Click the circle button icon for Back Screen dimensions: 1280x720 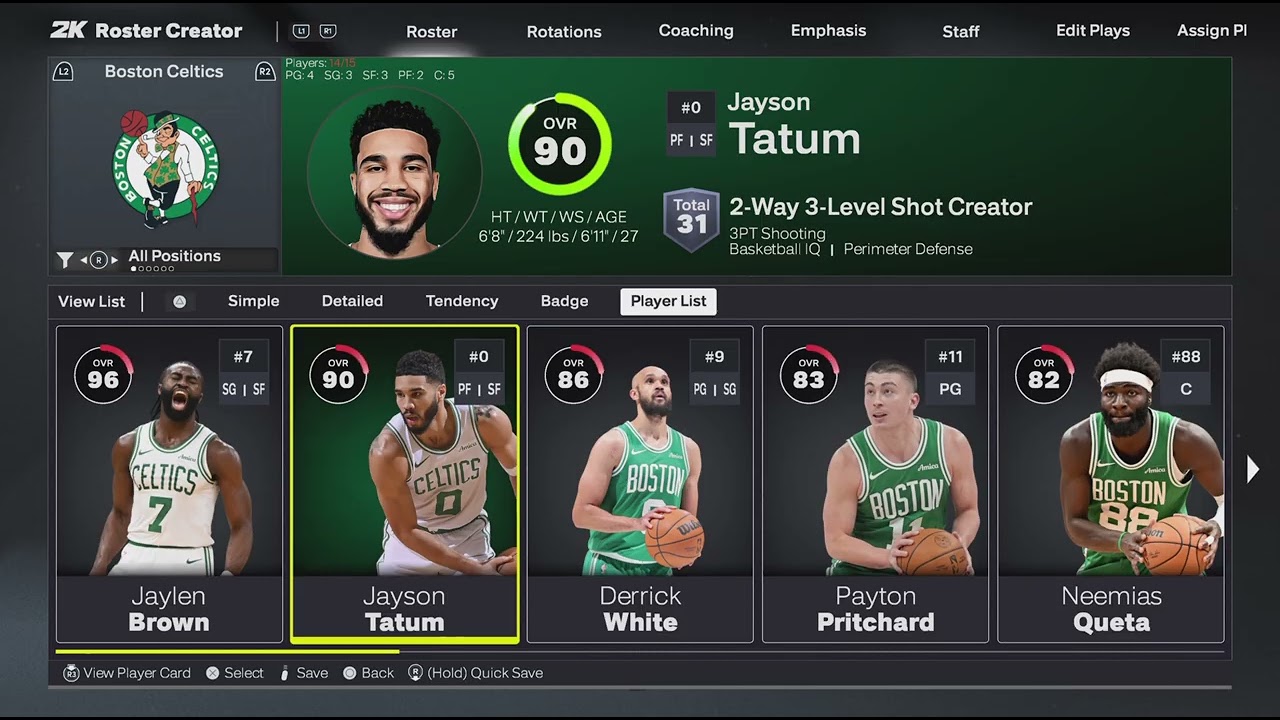[x=350, y=673]
